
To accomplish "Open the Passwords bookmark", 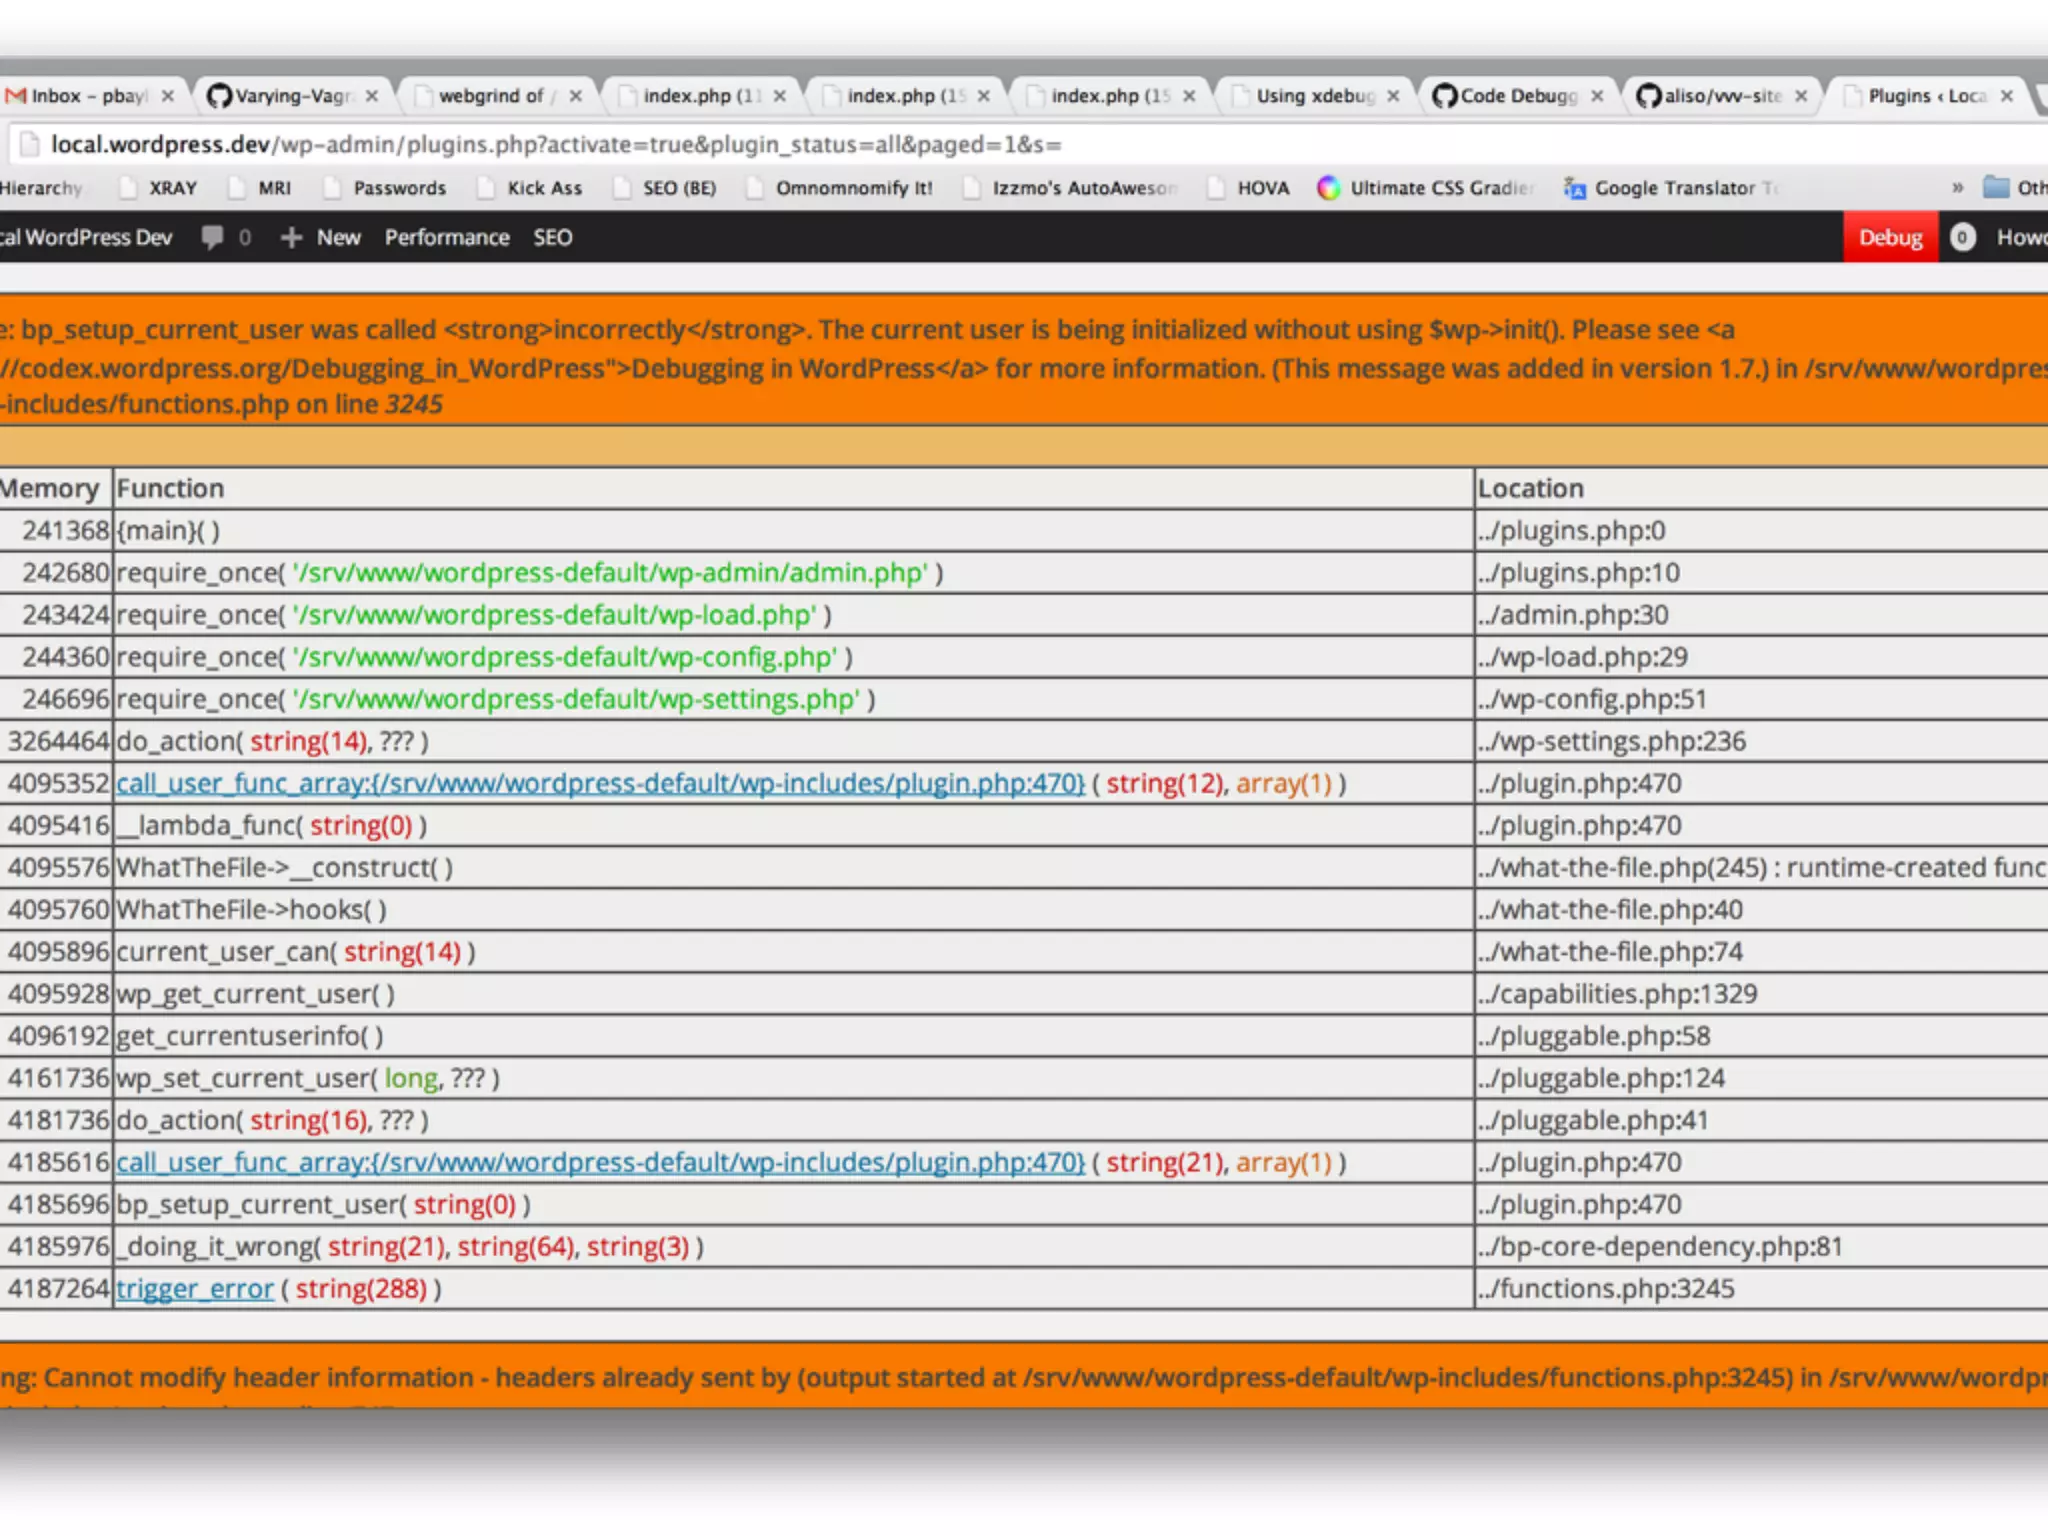I will [387, 188].
